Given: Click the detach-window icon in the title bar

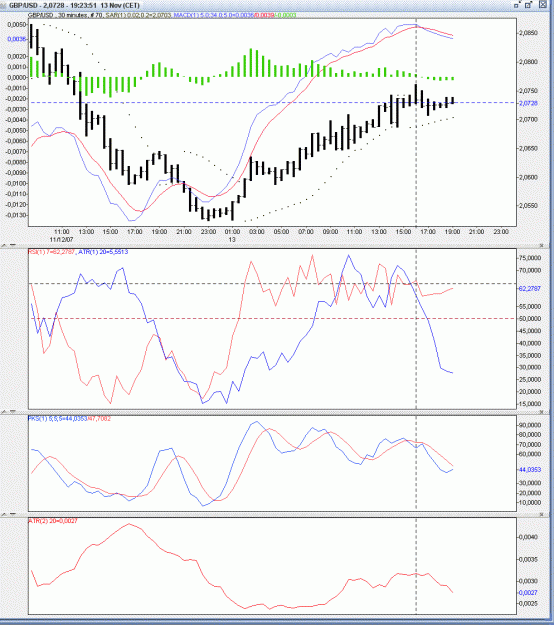Looking at the screenshot, I should pyautogui.click(x=518, y=5).
